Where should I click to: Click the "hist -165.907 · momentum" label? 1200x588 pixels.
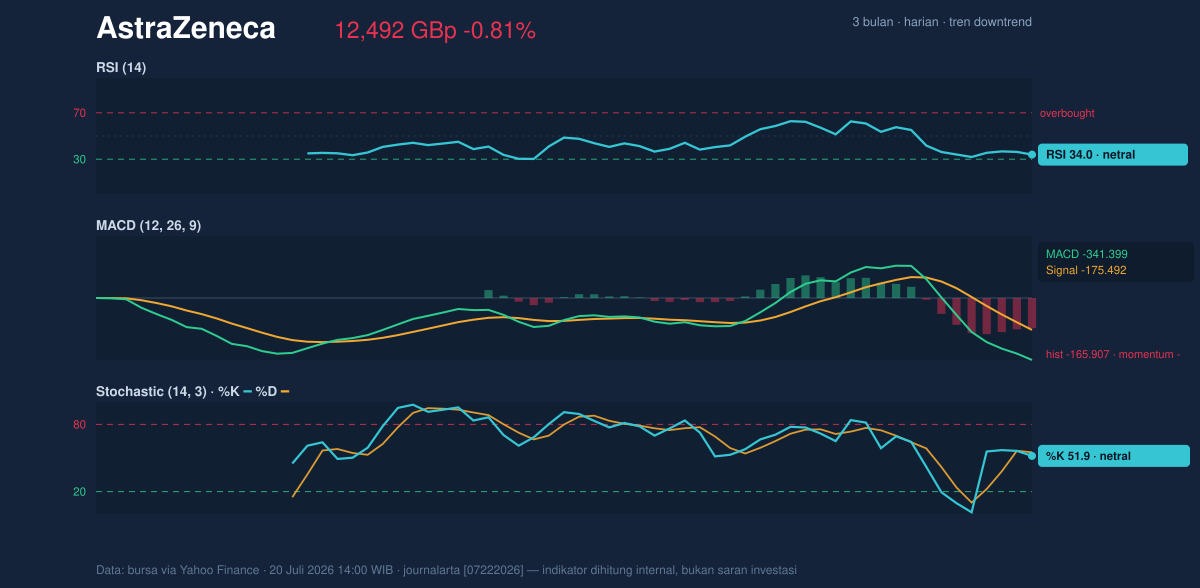(x=1113, y=354)
